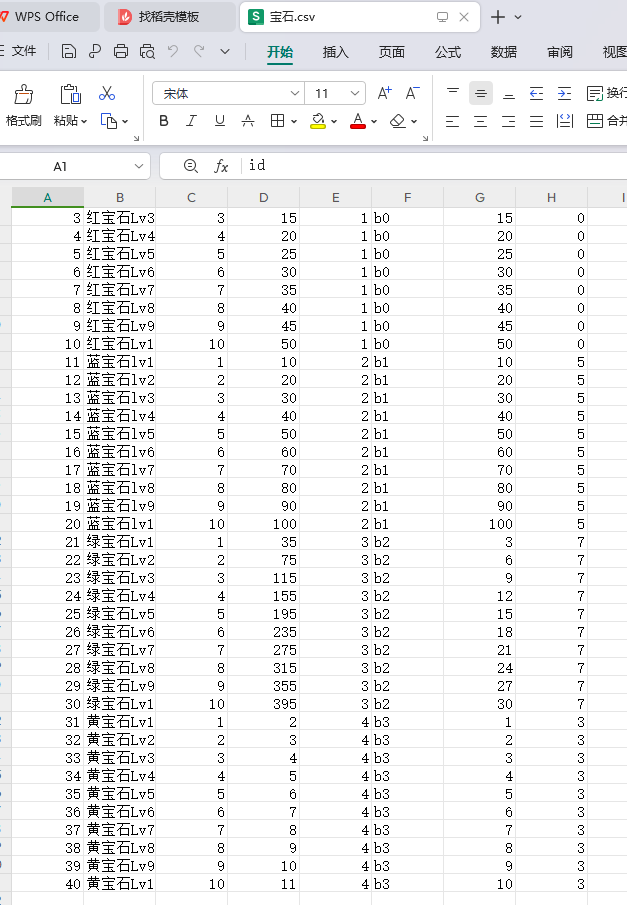Click the Cut scissors icon

coord(107,94)
